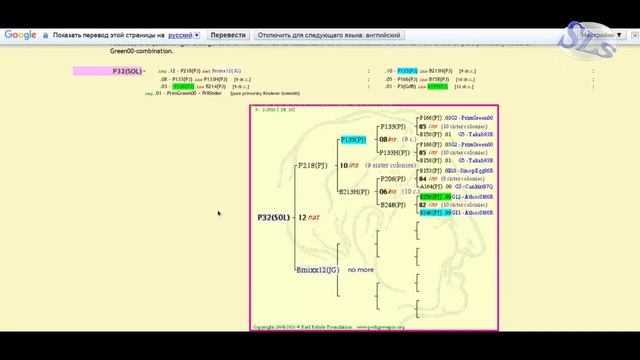
Task: Click the '.01 - P3(GdB)' entry in list
Action: point(401,87)
